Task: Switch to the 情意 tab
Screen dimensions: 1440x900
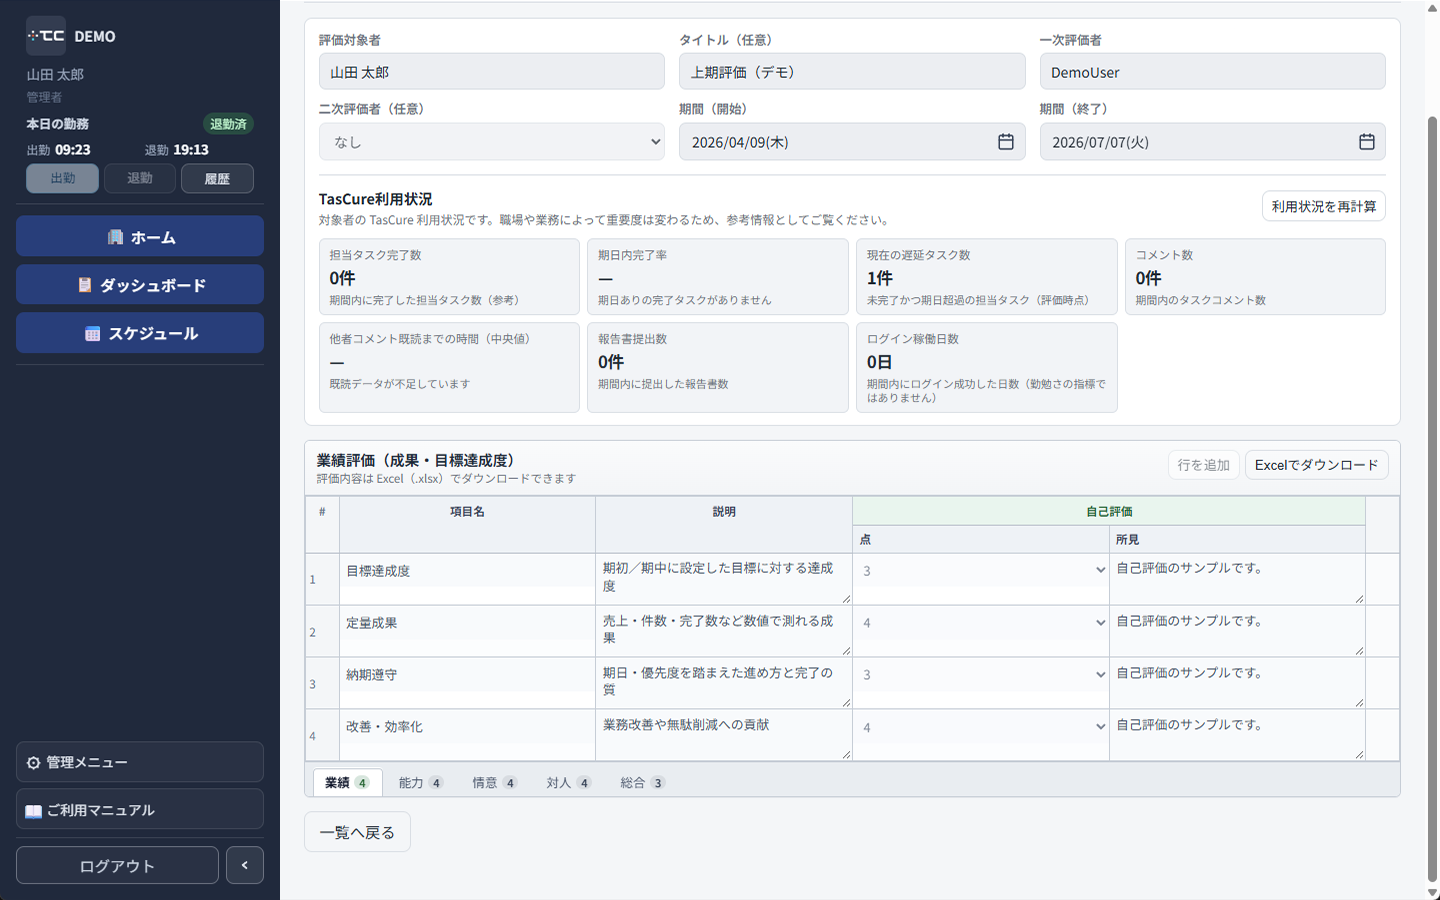Action: pyautogui.click(x=495, y=783)
